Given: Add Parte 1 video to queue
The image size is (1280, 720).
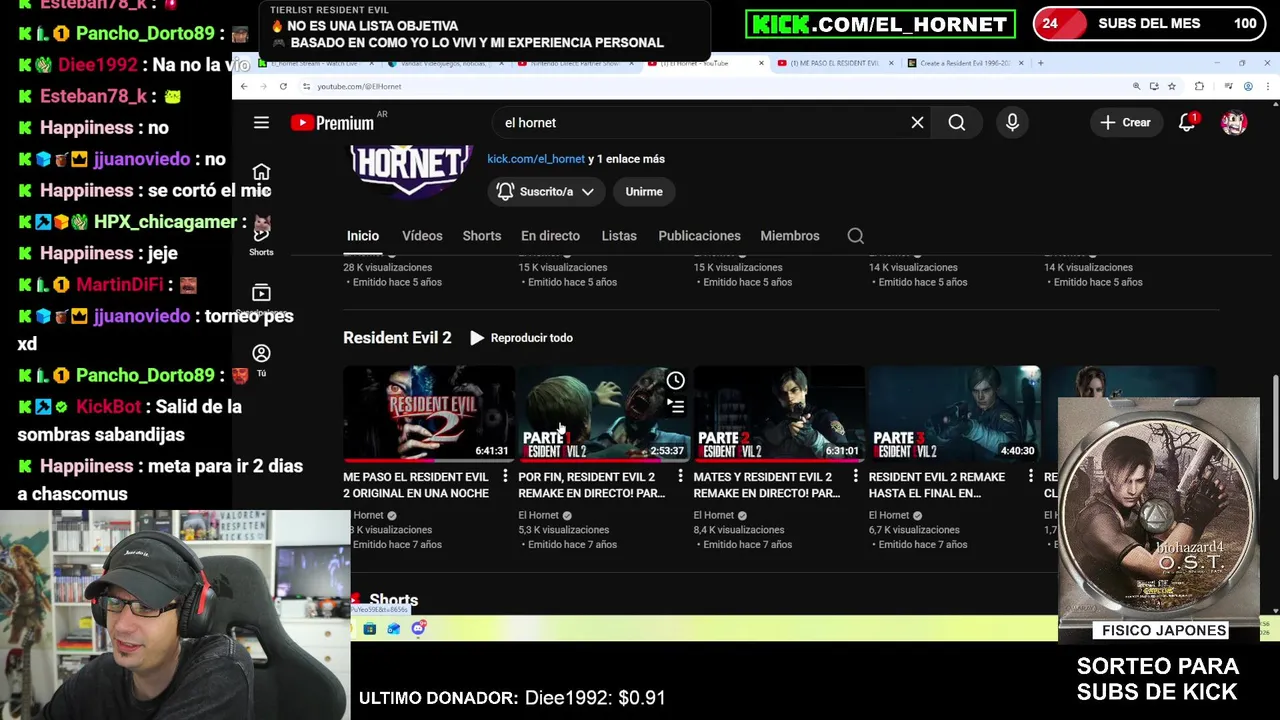Looking at the screenshot, I should 676,406.
